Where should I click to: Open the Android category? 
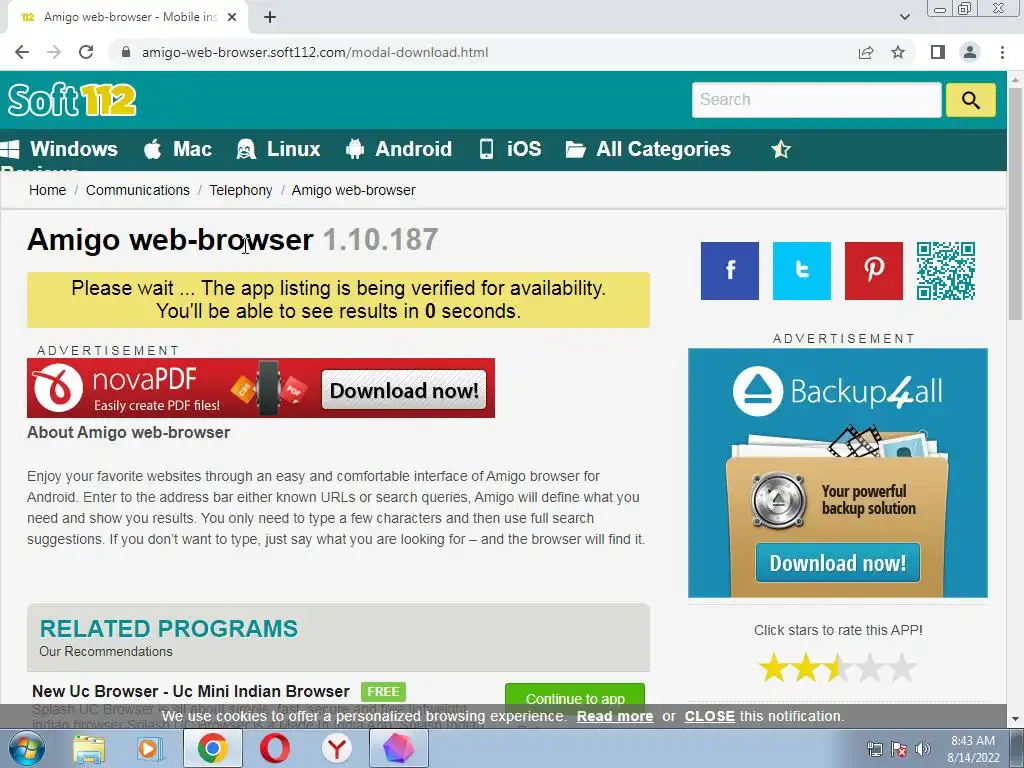pyautogui.click(x=398, y=149)
